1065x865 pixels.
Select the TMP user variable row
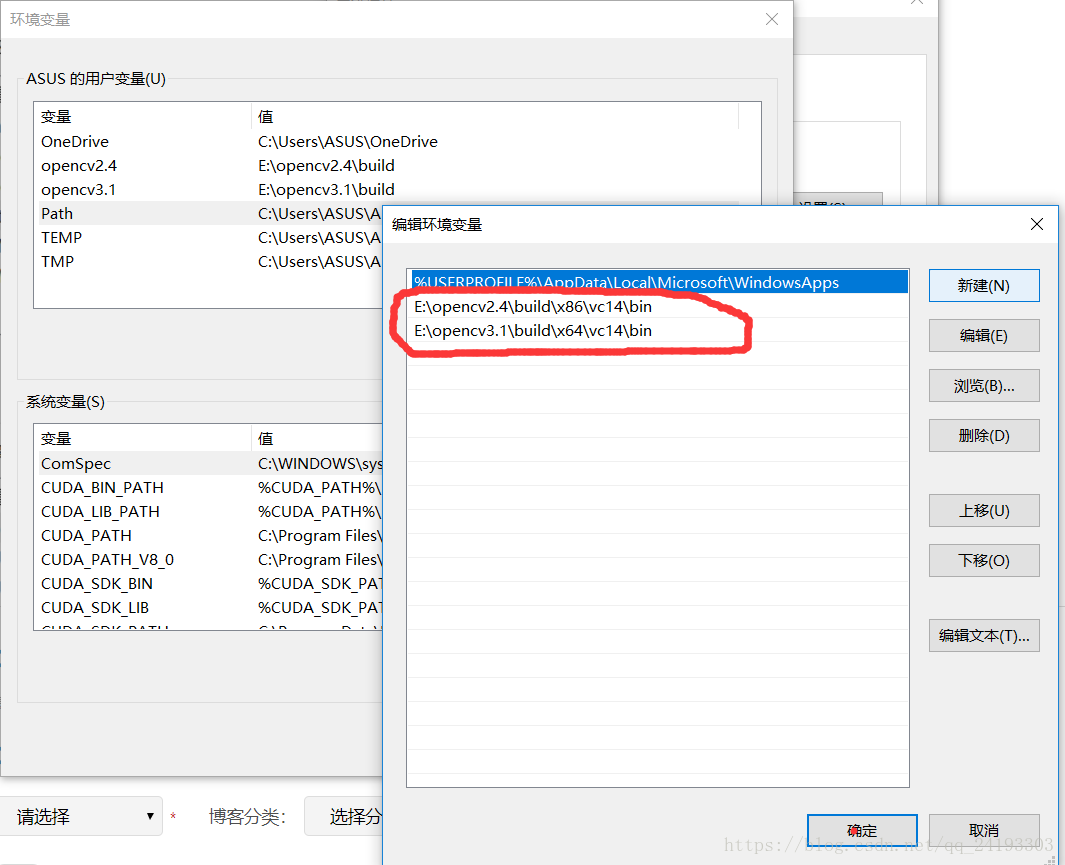(x=211, y=261)
